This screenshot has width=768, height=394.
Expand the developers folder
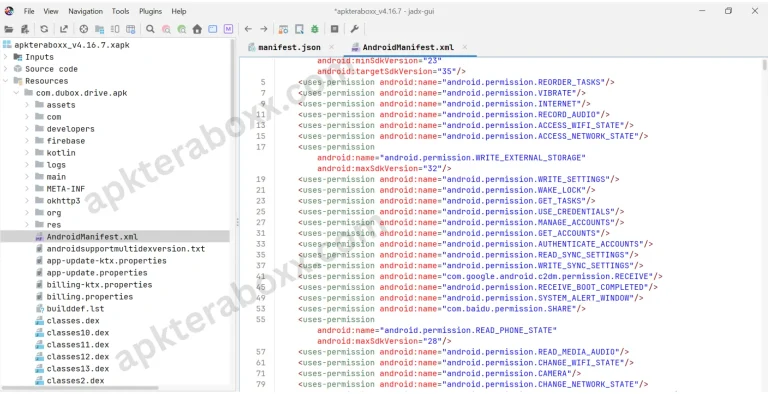click(x=27, y=129)
